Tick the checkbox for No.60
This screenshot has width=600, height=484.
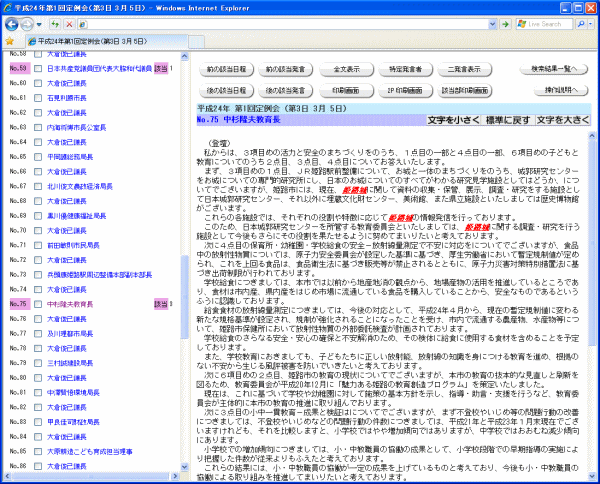(38, 83)
